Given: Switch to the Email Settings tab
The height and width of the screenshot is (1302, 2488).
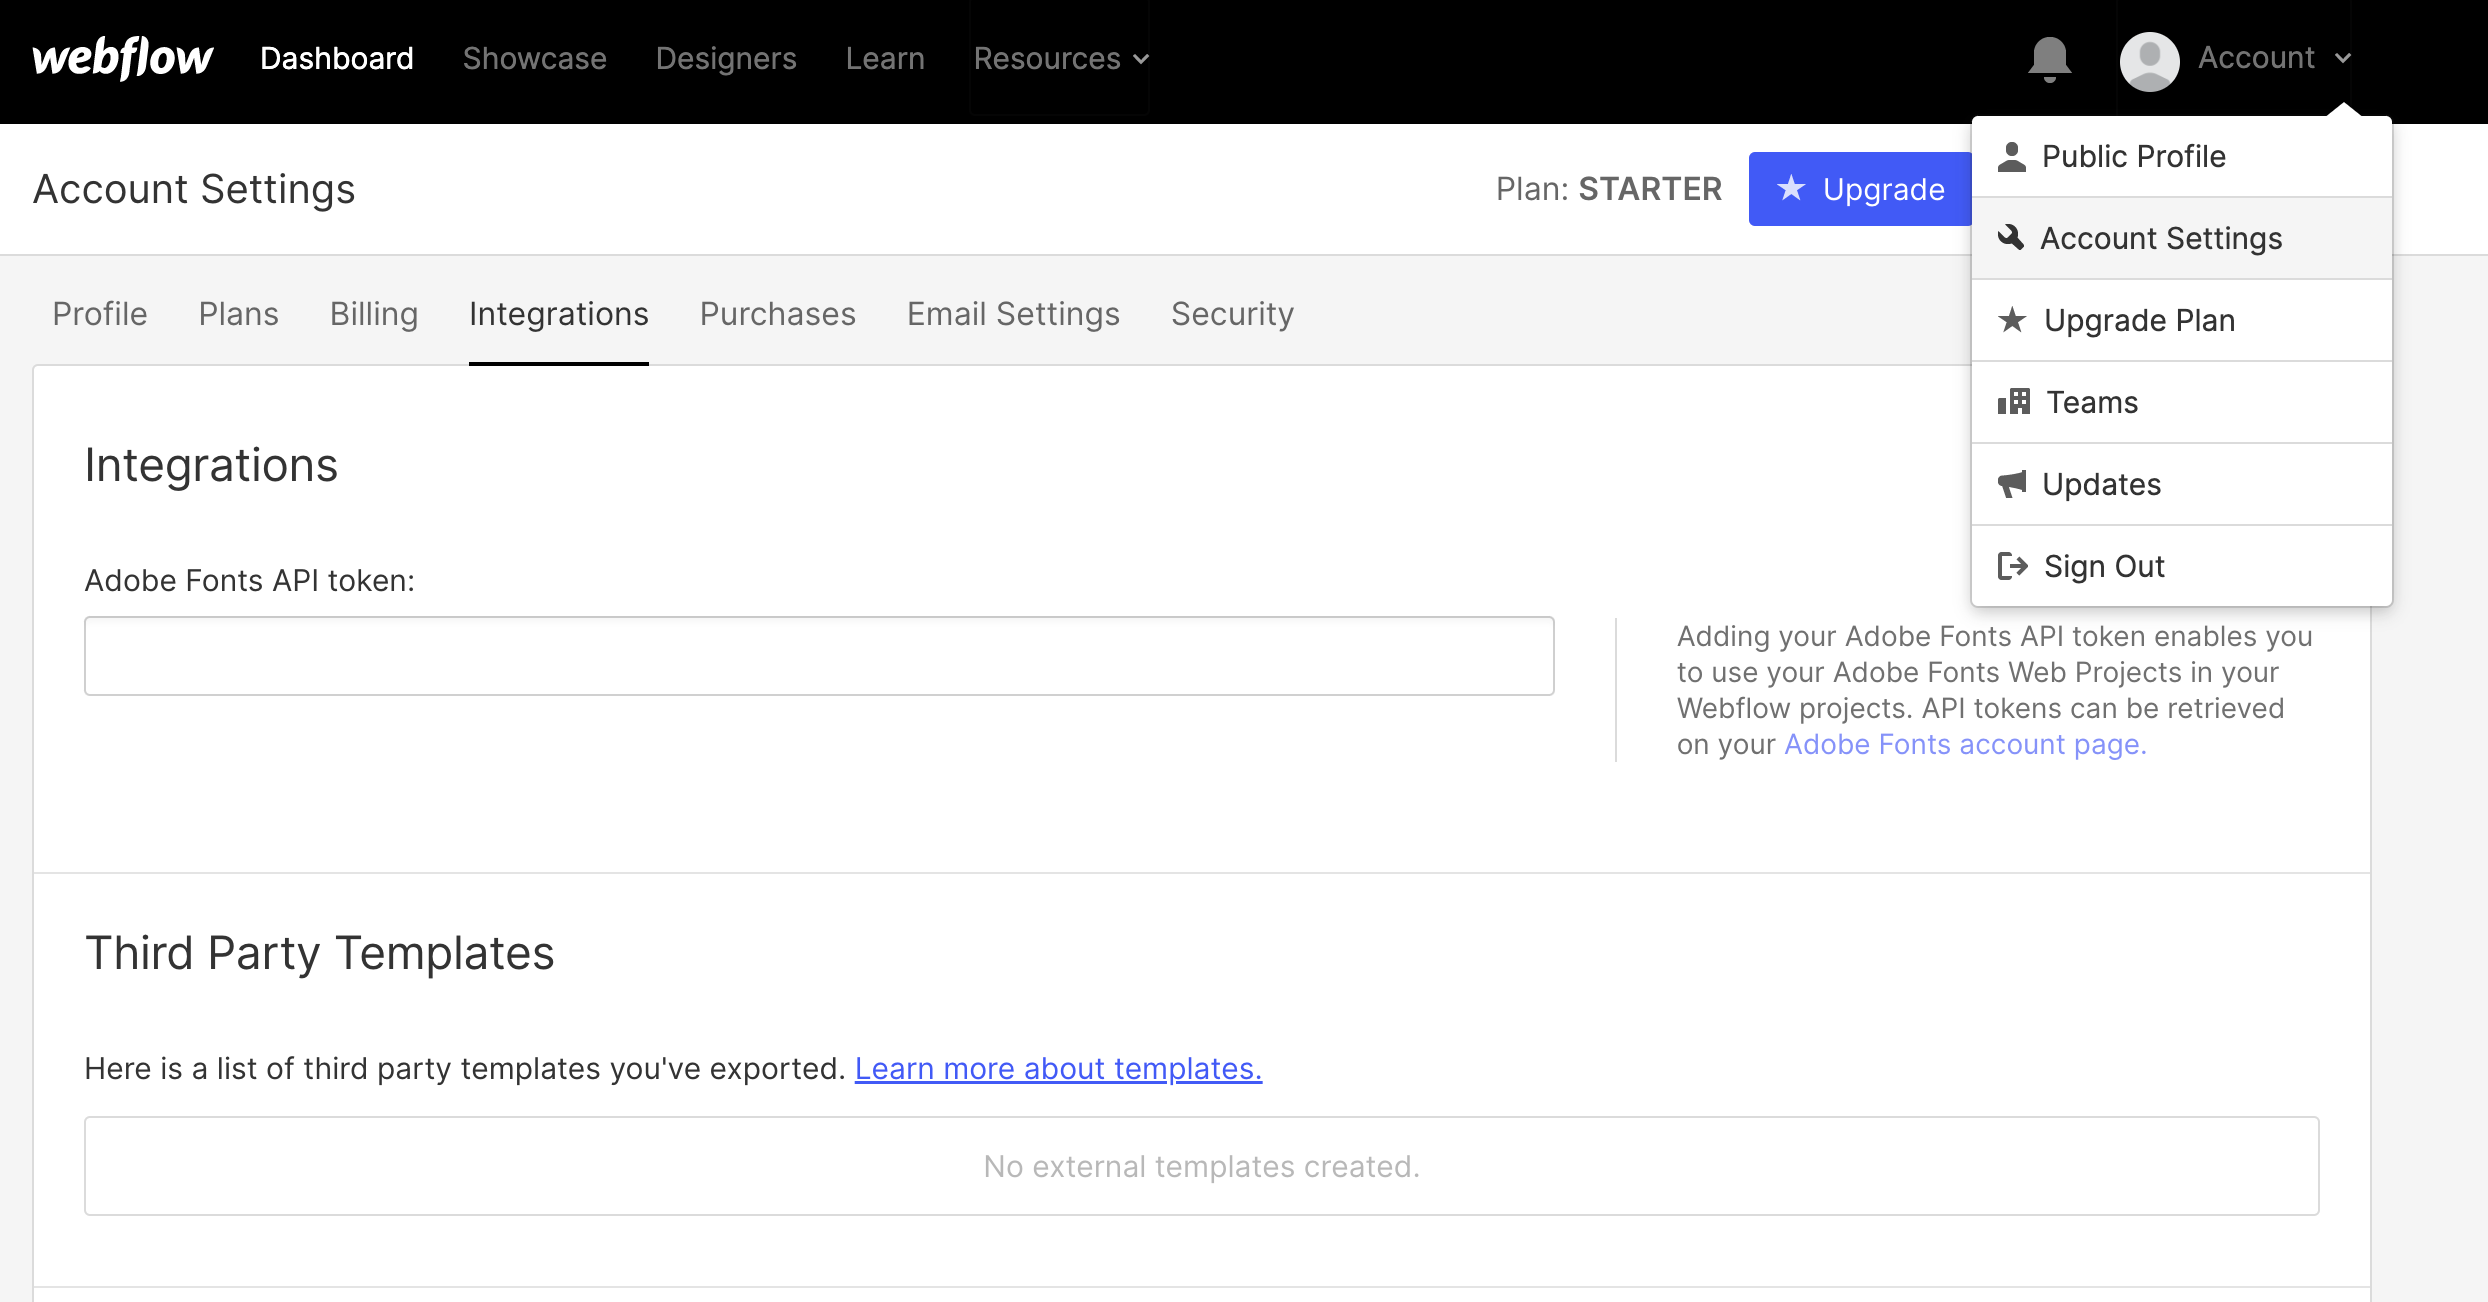Looking at the screenshot, I should (x=1012, y=314).
